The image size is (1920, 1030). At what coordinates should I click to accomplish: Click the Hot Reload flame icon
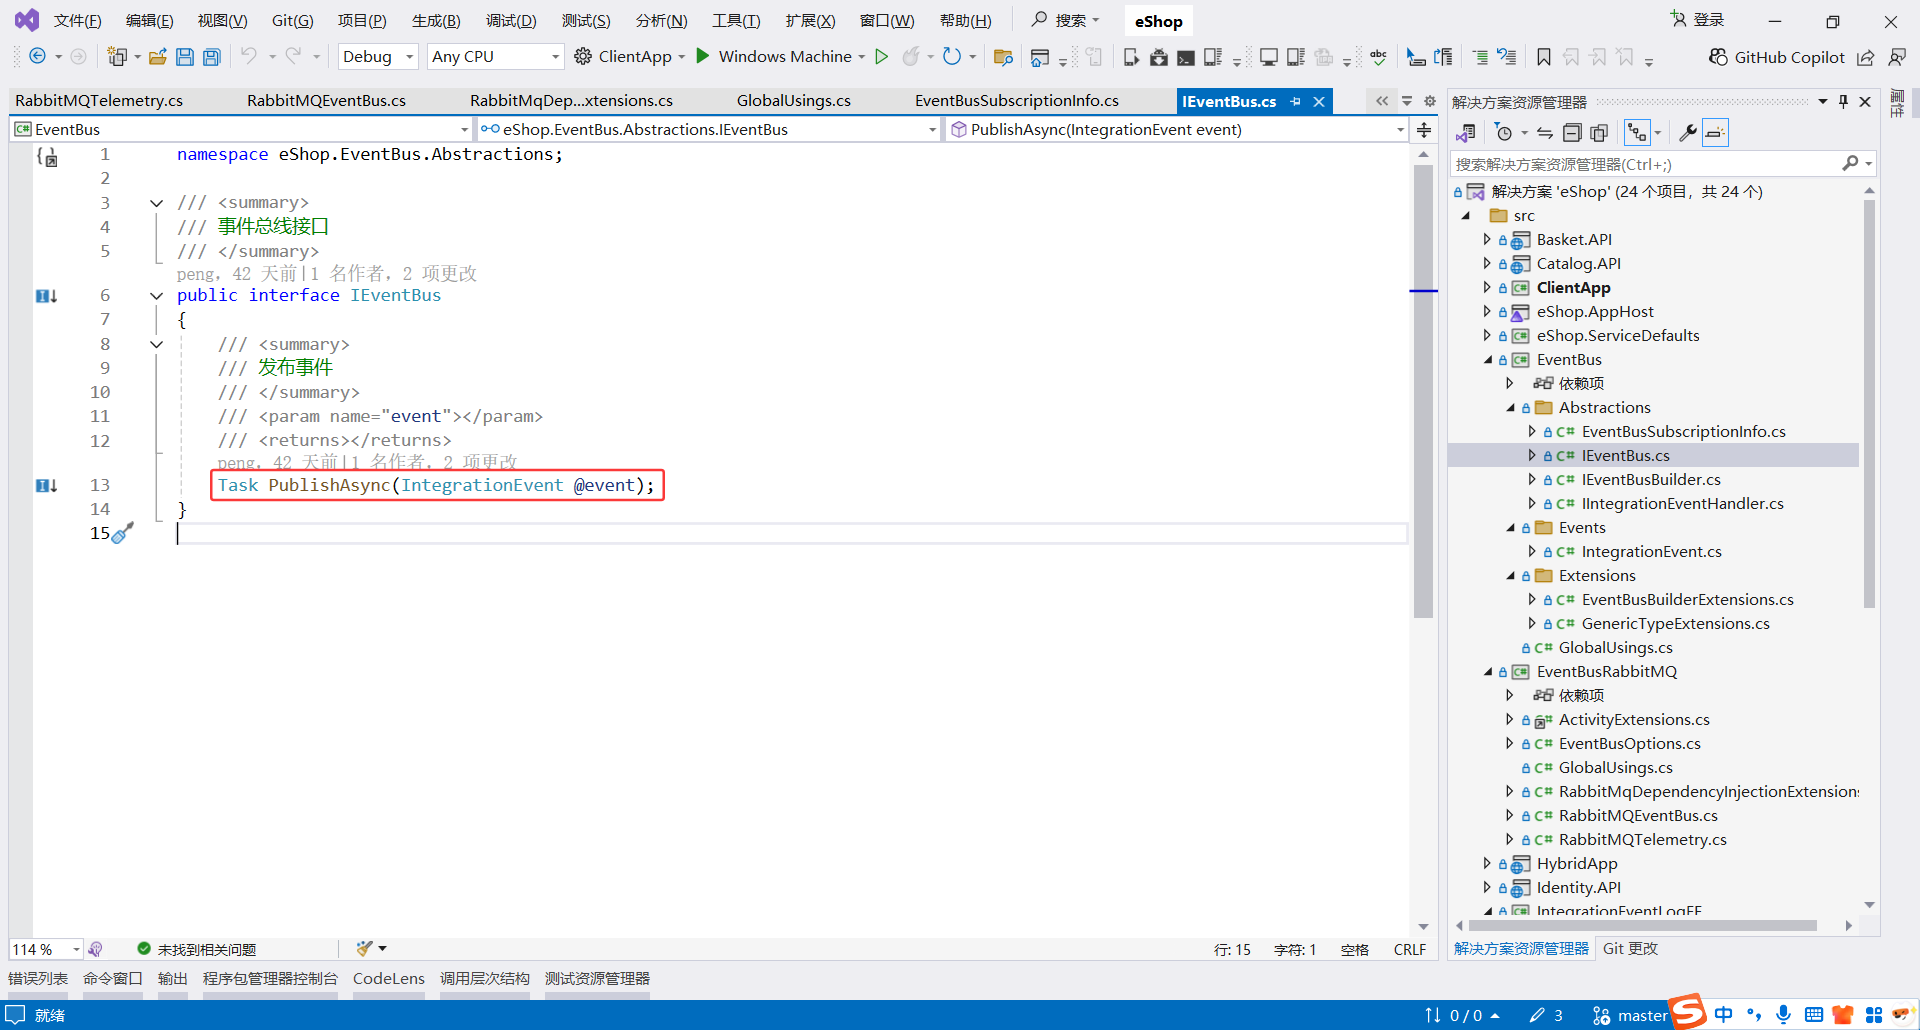(910, 57)
